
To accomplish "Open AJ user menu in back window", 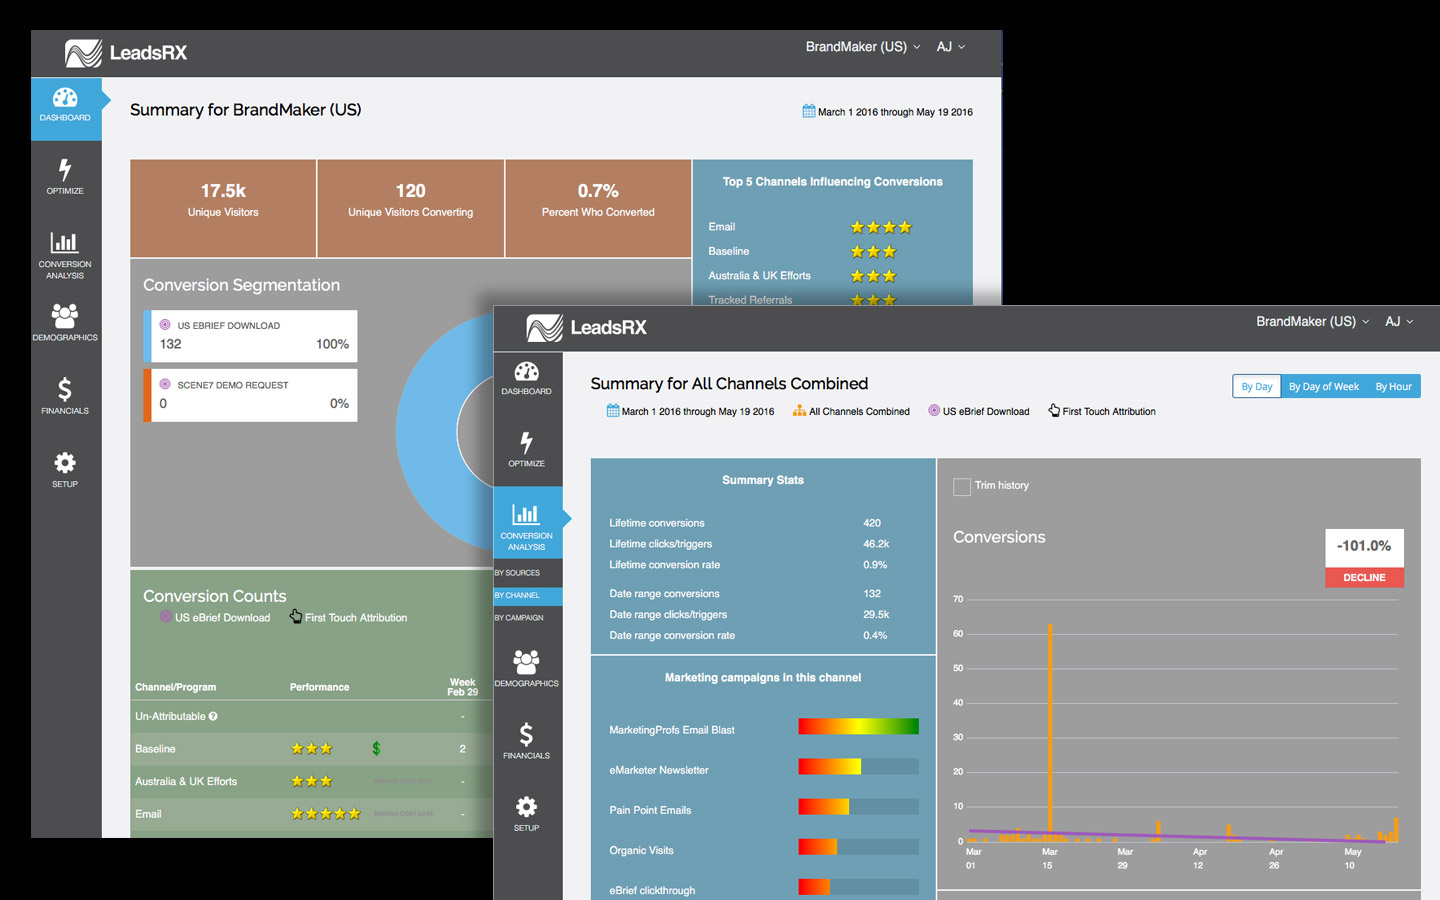I will (x=951, y=47).
